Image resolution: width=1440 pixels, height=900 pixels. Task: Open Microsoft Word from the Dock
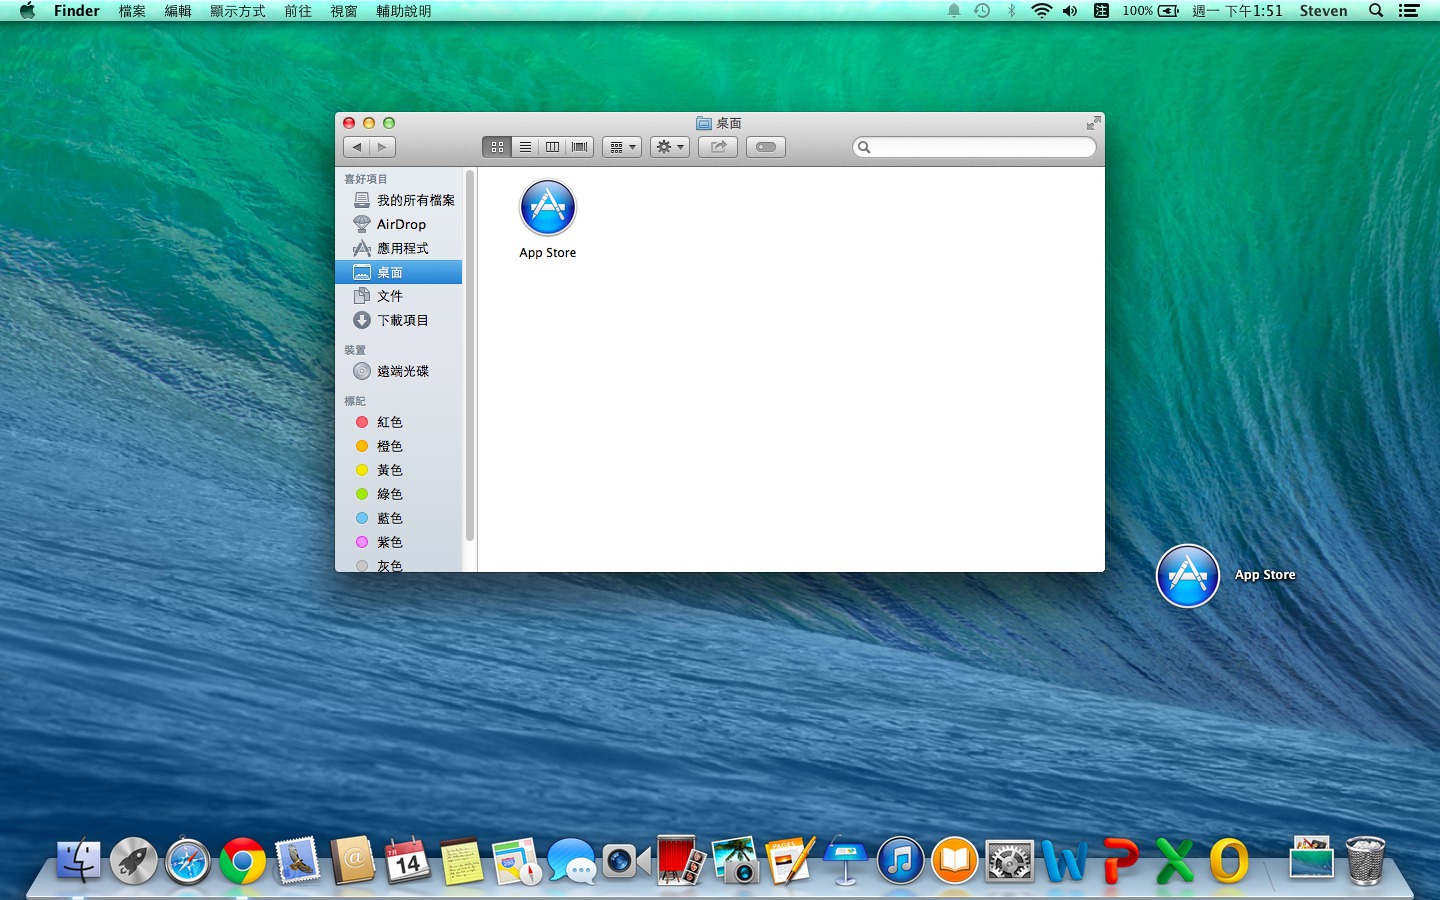[1064, 861]
